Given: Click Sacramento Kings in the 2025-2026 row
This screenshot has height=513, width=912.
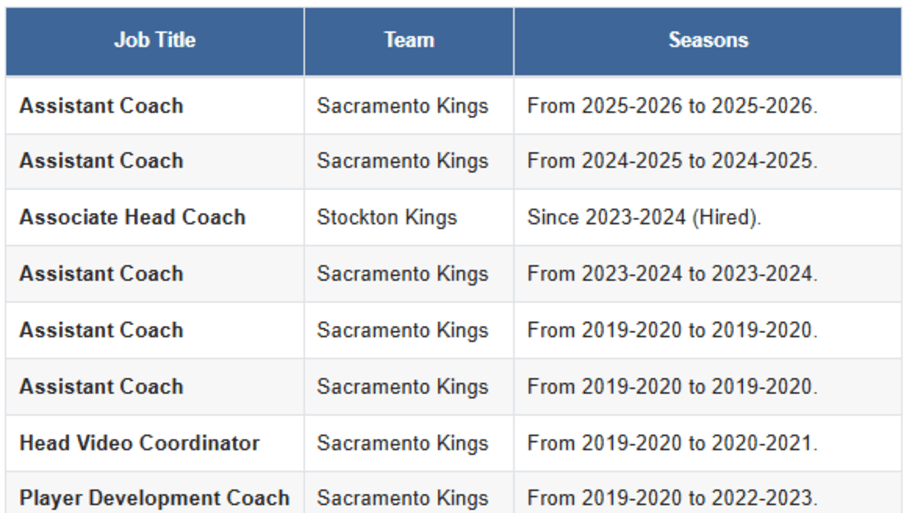Looking at the screenshot, I should pyautogui.click(x=402, y=106).
